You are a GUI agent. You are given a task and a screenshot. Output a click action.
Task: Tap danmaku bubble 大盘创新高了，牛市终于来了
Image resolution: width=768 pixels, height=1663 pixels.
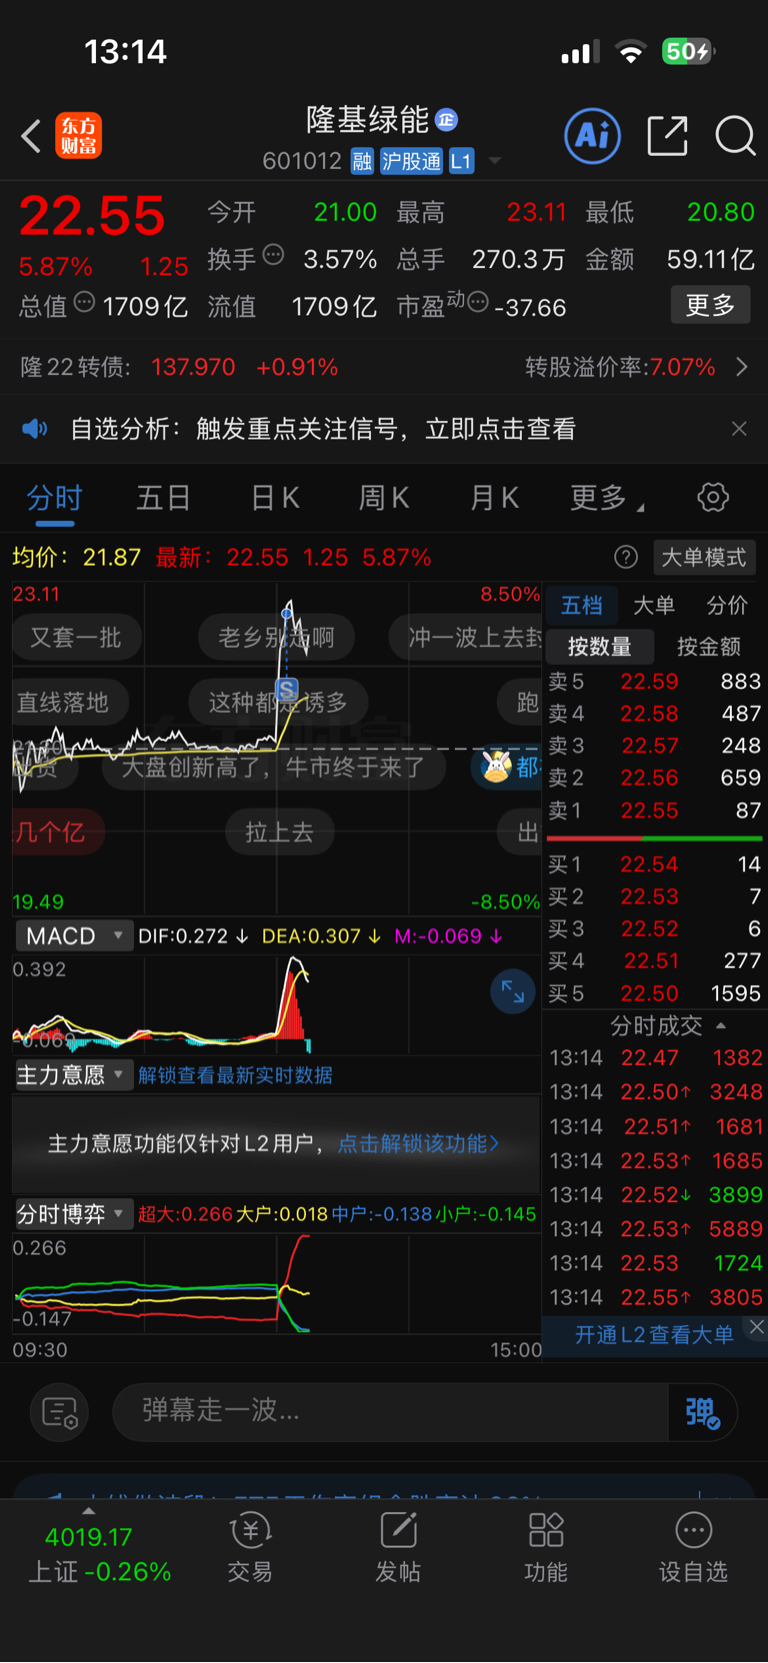pos(273,767)
